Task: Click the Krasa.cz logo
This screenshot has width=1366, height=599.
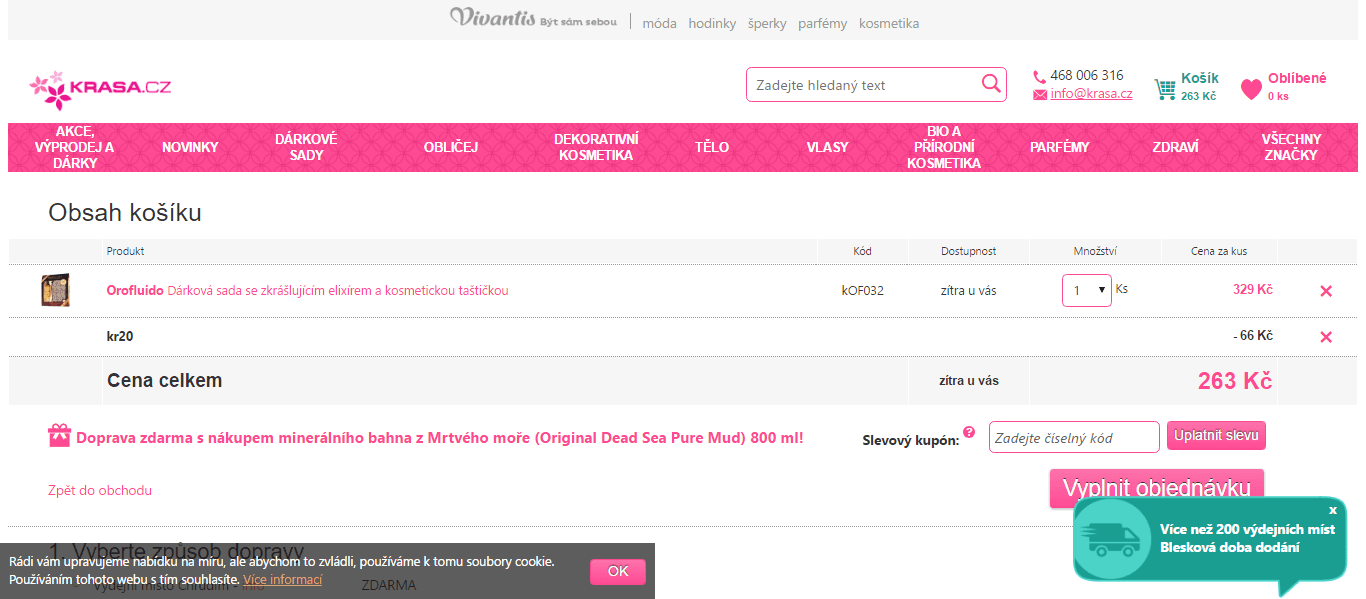Action: pyautogui.click(x=100, y=89)
